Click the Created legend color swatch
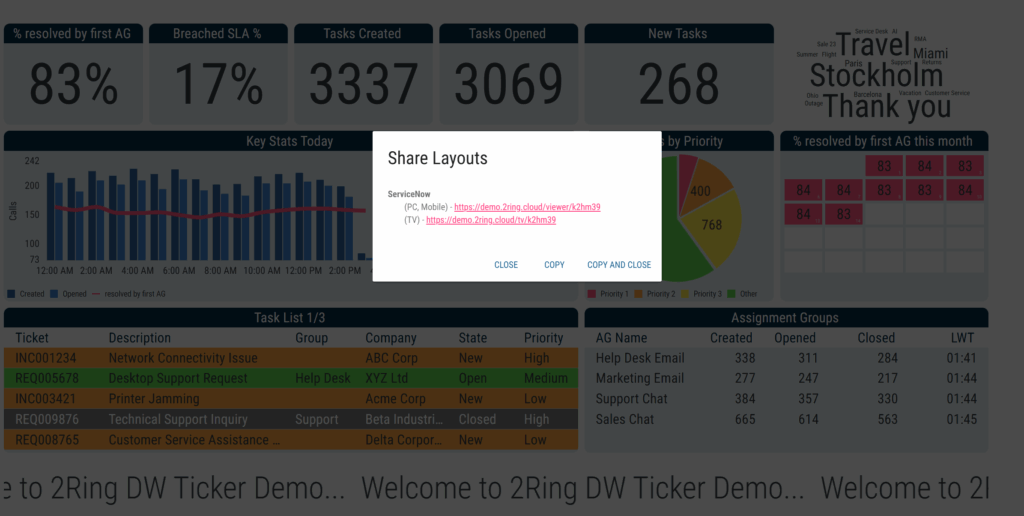The height and width of the screenshot is (516, 1024). [11, 294]
